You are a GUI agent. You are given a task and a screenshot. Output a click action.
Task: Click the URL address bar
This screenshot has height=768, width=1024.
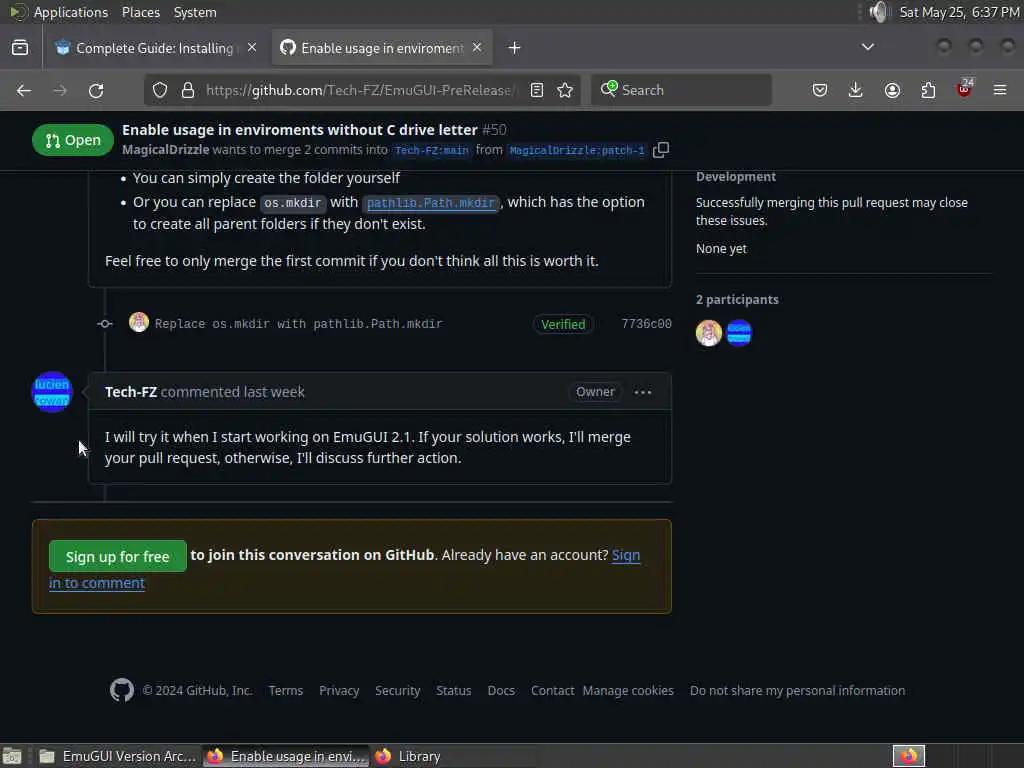[x=361, y=90]
